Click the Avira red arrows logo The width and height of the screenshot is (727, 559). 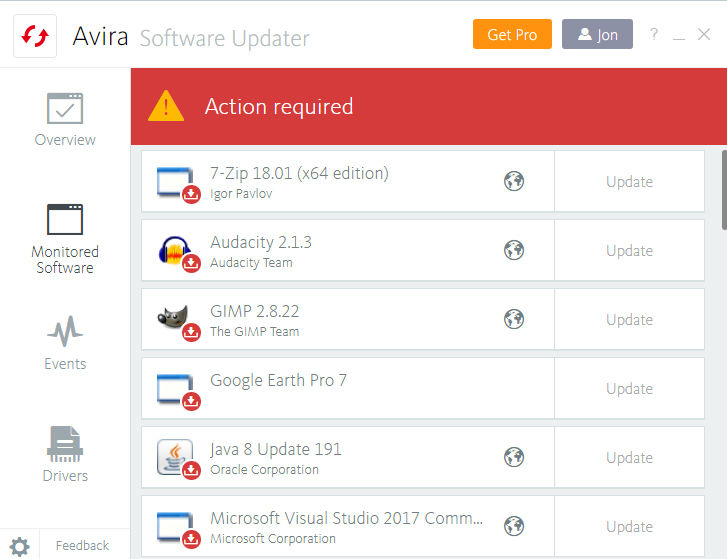point(35,36)
